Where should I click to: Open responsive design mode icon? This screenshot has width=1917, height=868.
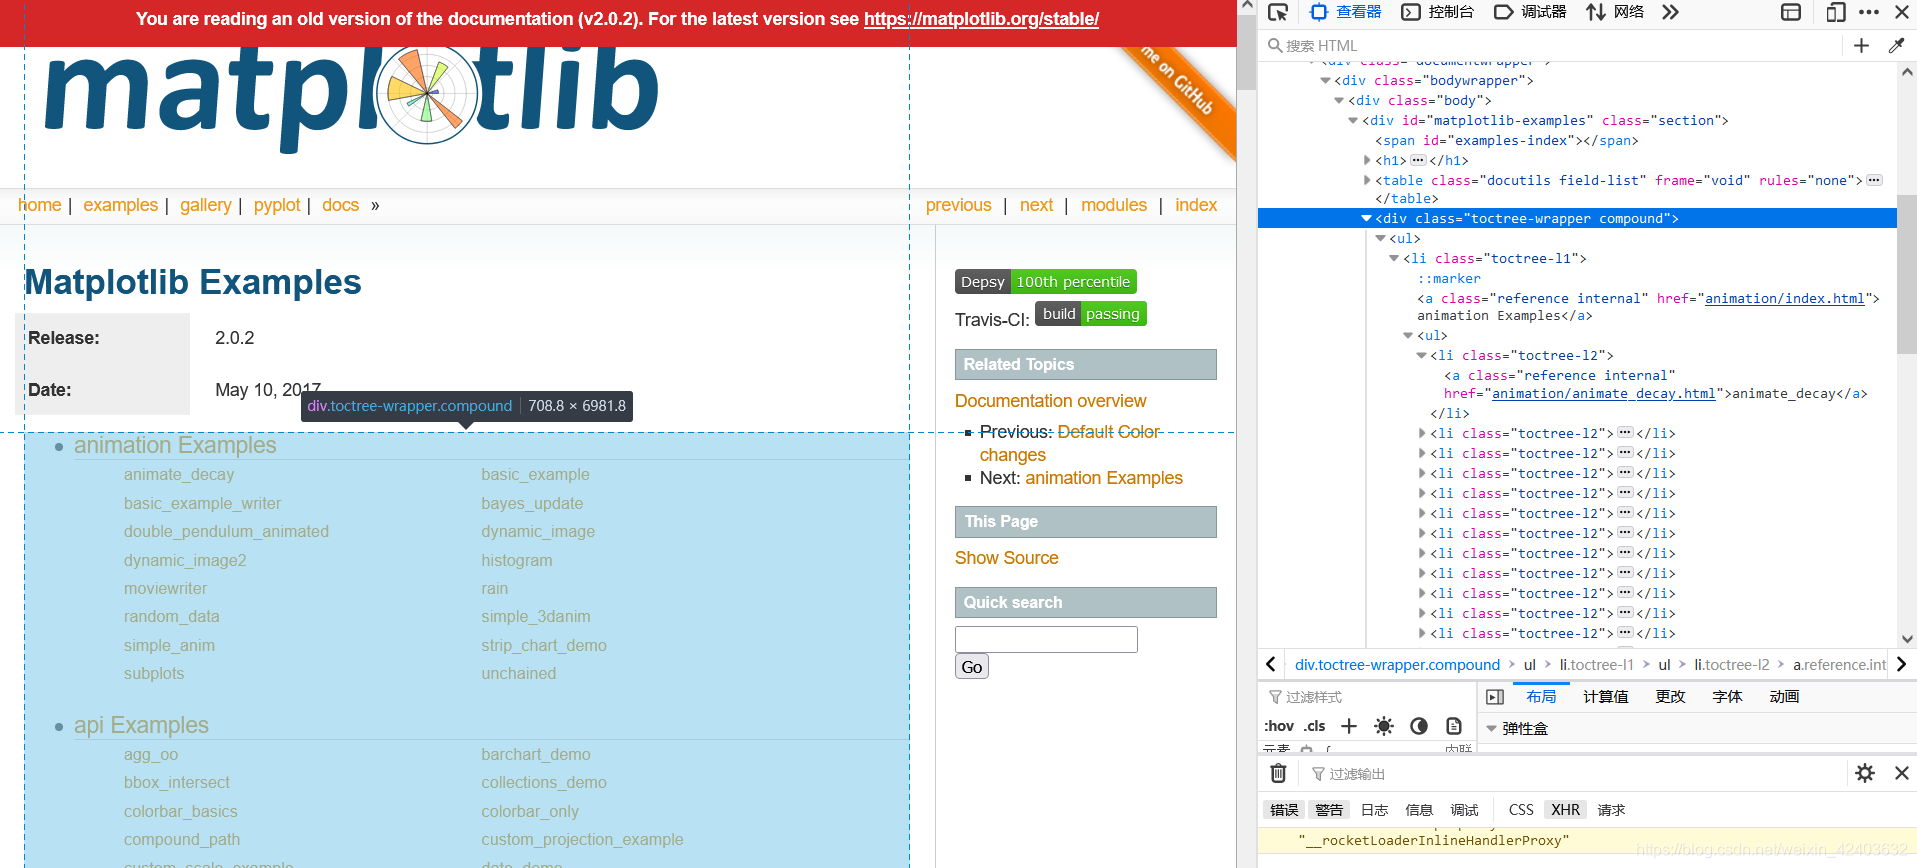click(x=1836, y=12)
